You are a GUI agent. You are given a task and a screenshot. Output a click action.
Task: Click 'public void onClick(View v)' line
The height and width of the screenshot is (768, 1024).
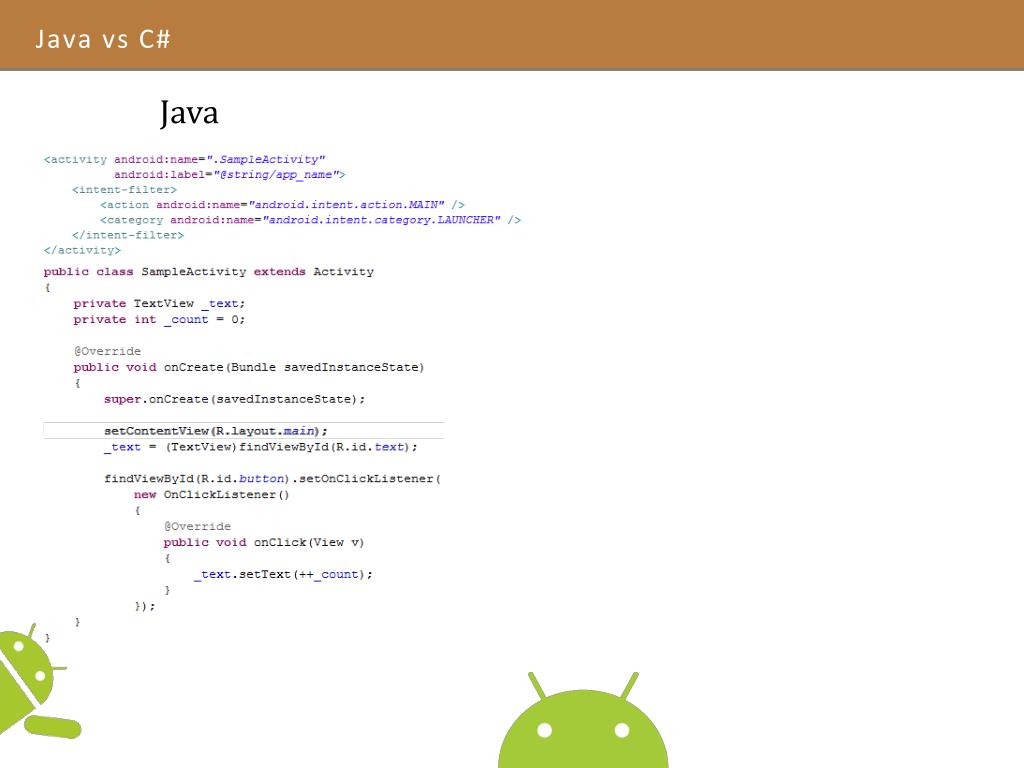click(x=264, y=543)
